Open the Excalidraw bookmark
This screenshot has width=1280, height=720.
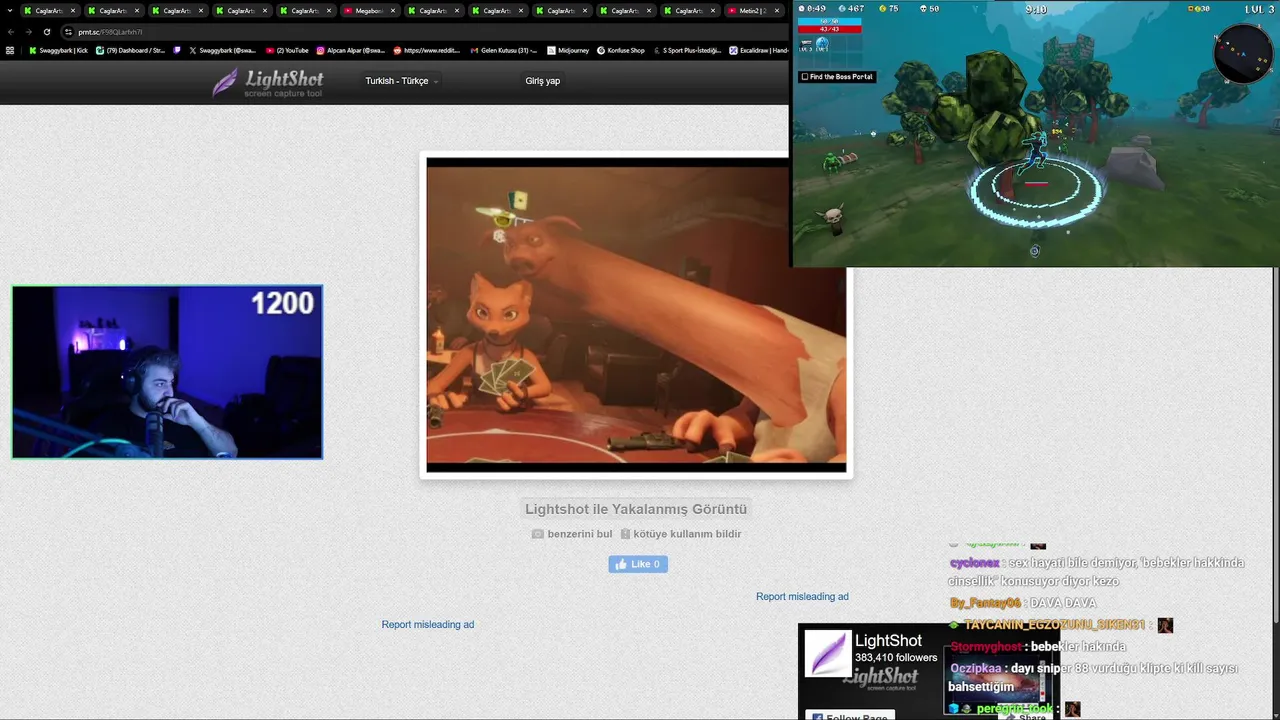[758, 50]
